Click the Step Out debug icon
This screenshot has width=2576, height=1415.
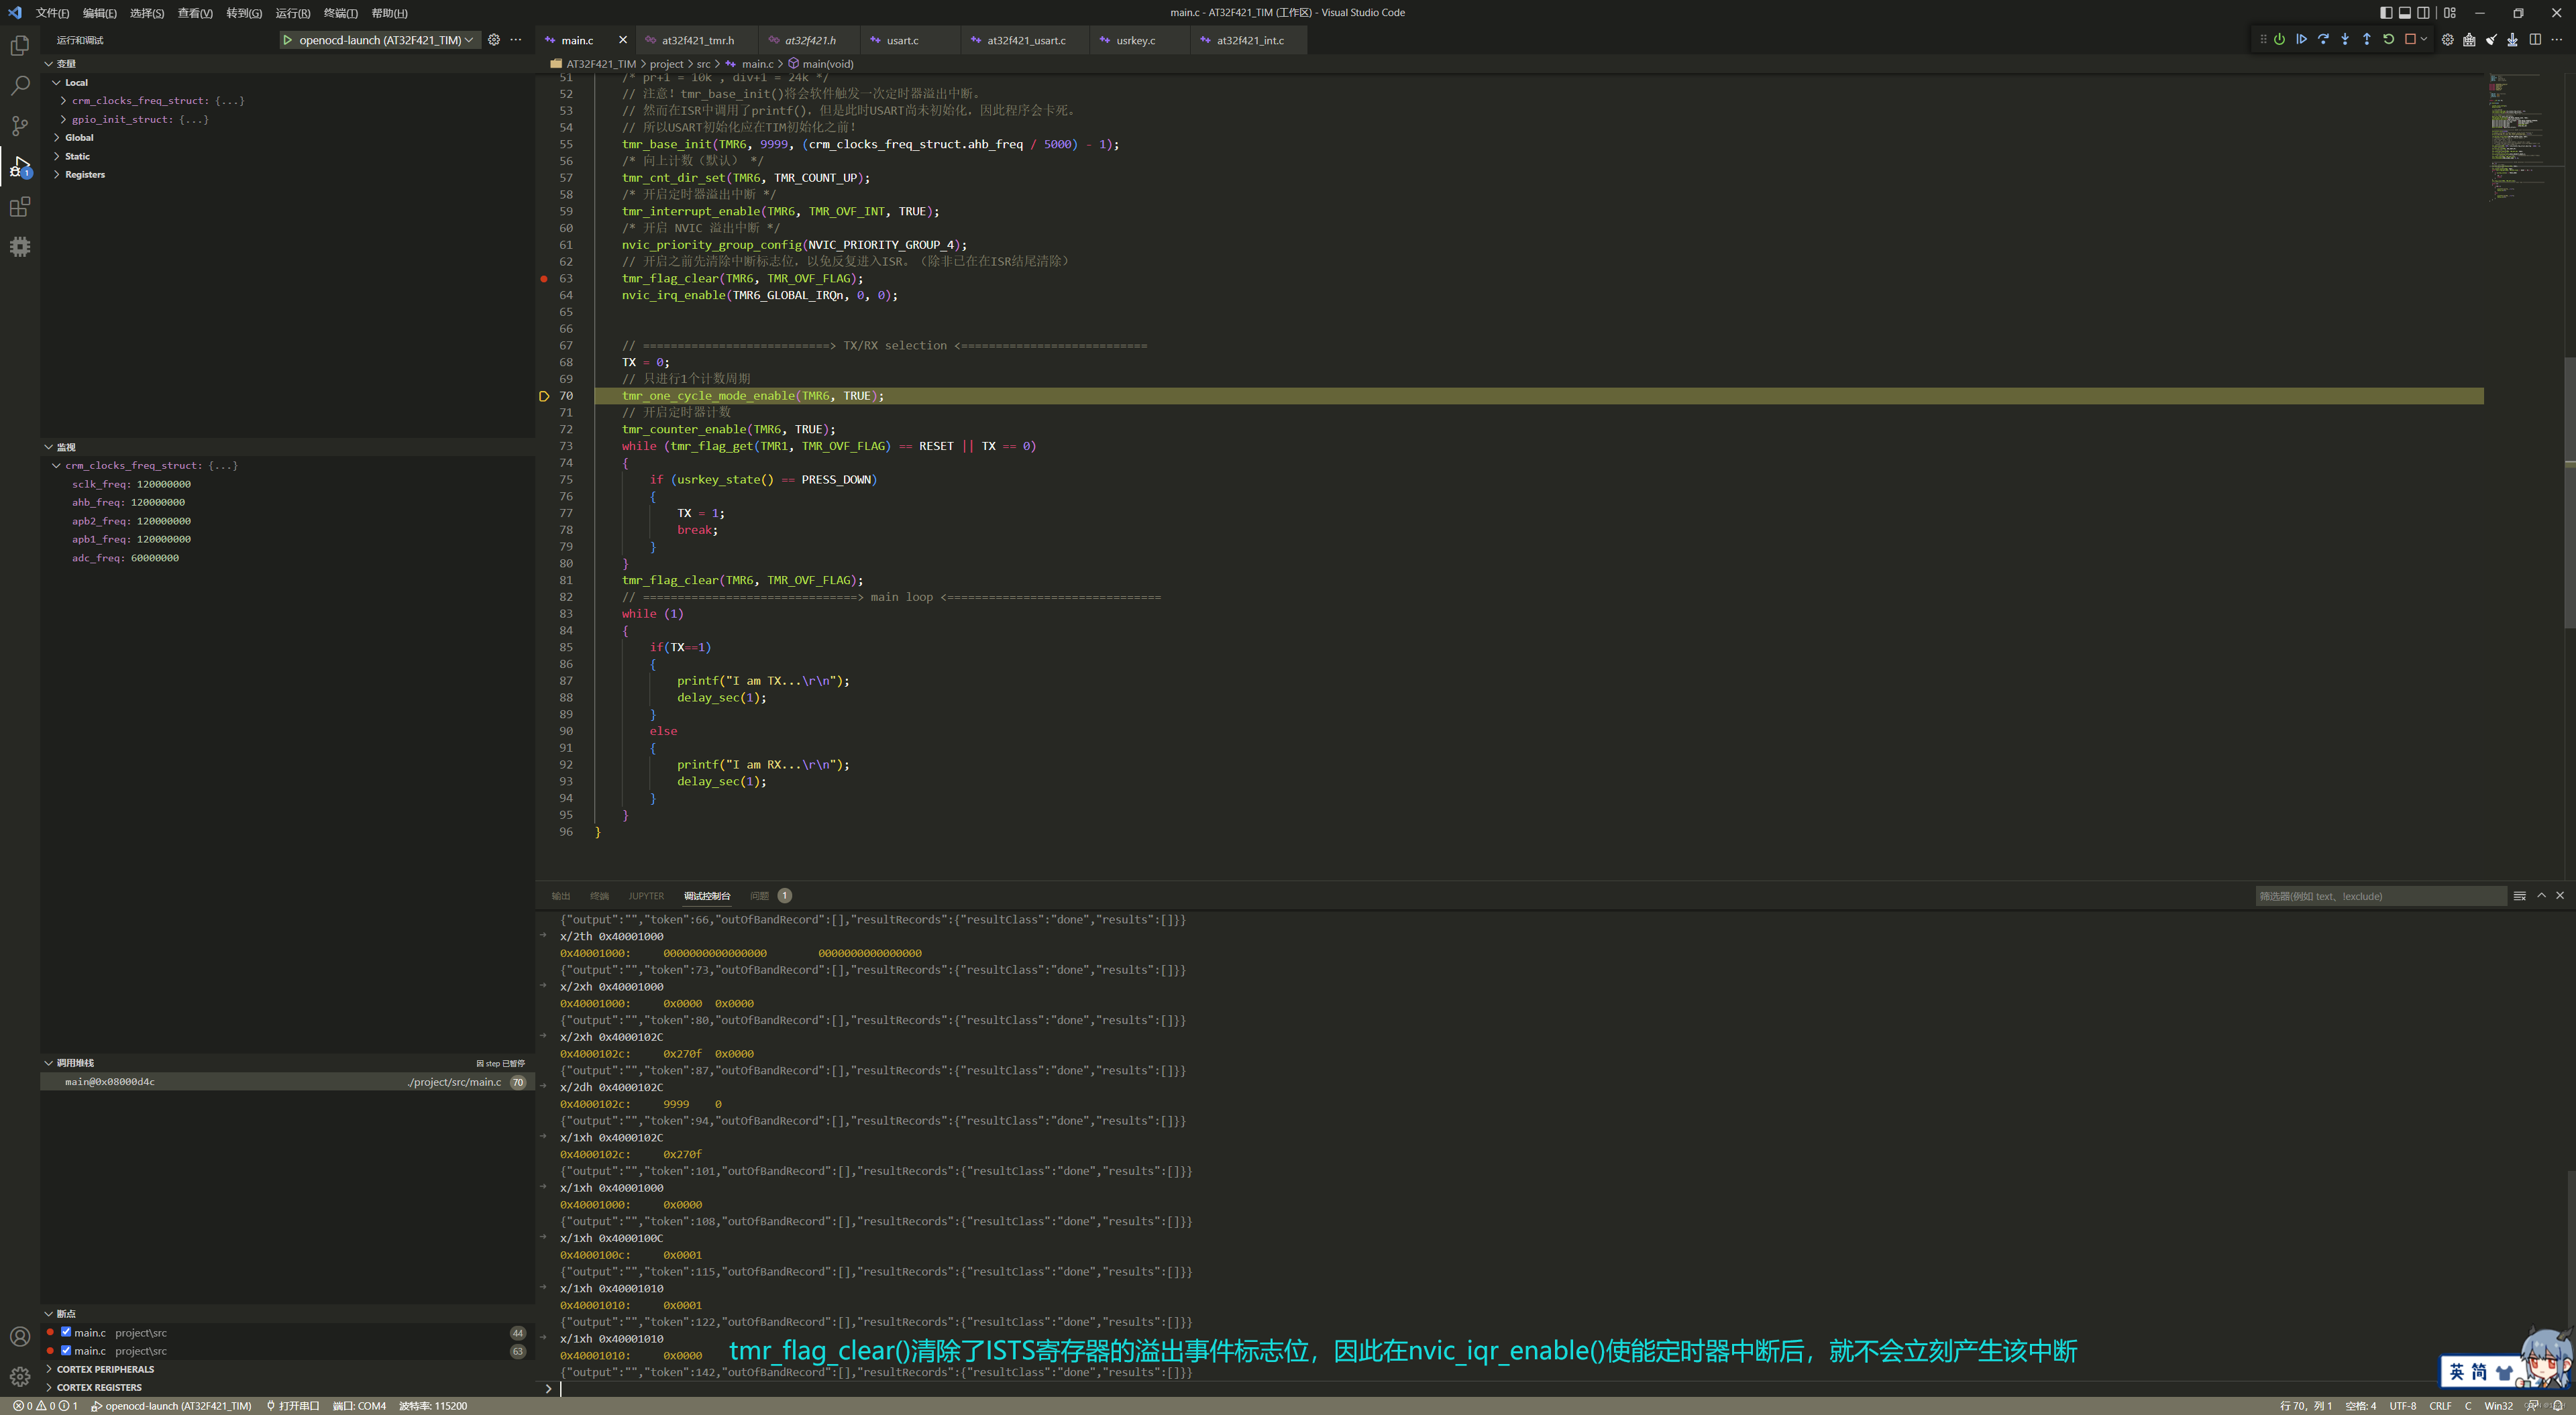pyautogui.click(x=2366, y=40)
